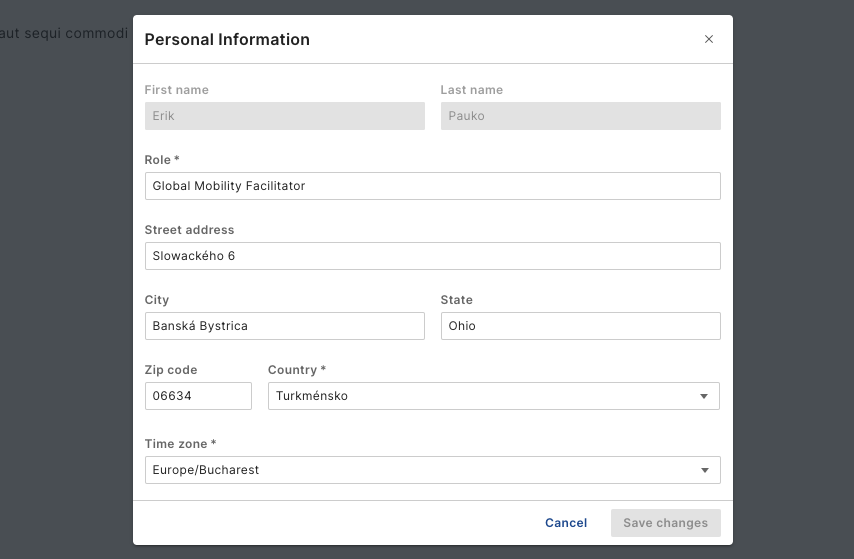Viewport: 854px width, 559px height.
Task: Click the Save changes button
Action: pyautogui.click(x=665, y=523)
